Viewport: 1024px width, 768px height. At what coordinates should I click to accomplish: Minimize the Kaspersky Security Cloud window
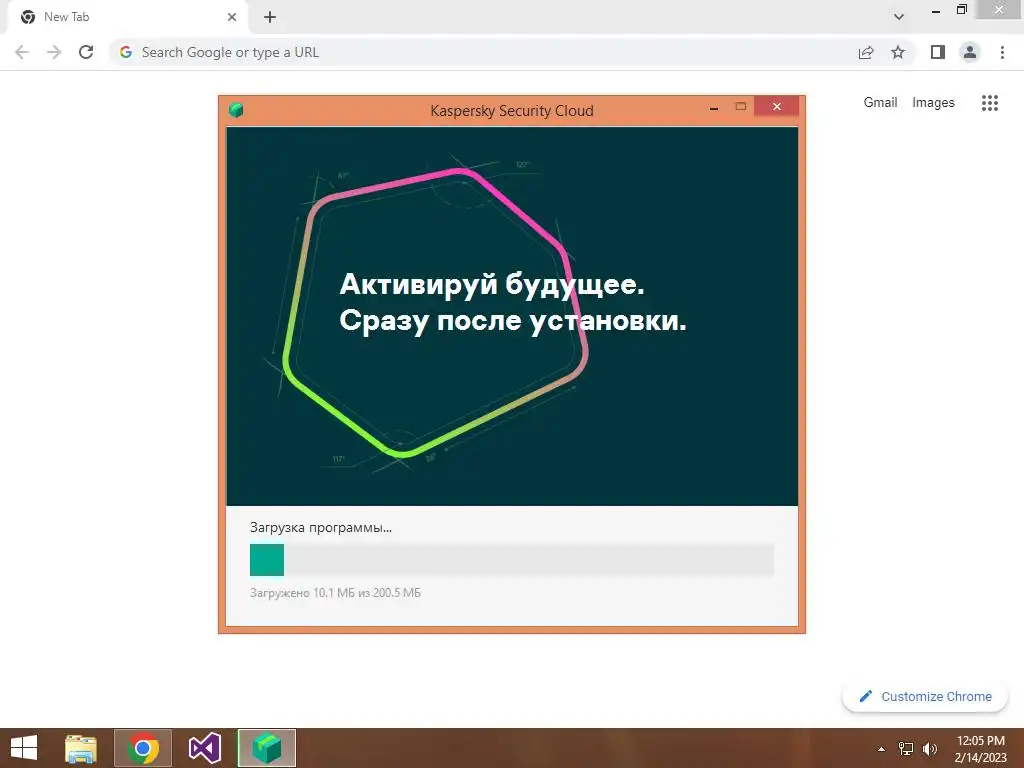[714, 108]
